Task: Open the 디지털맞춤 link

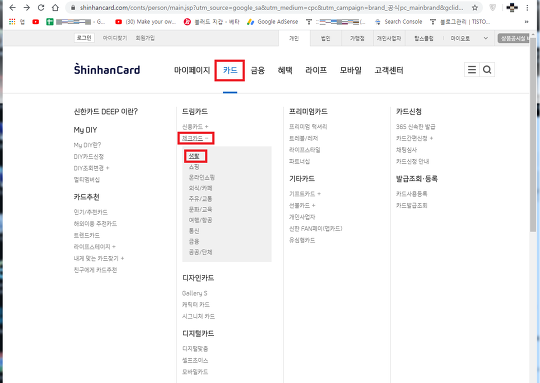Action: coord(195,349)
